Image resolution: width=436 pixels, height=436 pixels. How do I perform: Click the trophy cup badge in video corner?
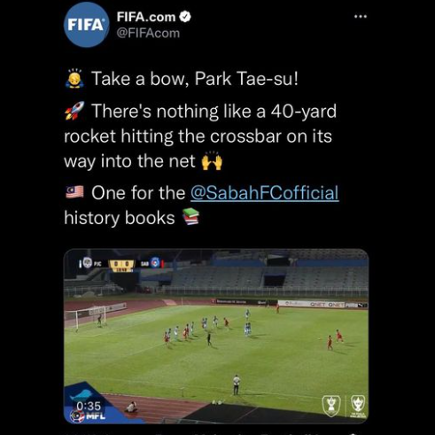pyautogui.click(x=331, y=406)
